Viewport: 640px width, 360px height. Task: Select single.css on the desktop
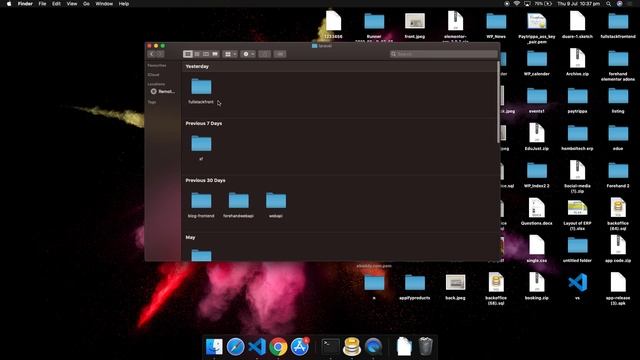tap(537, 249)
